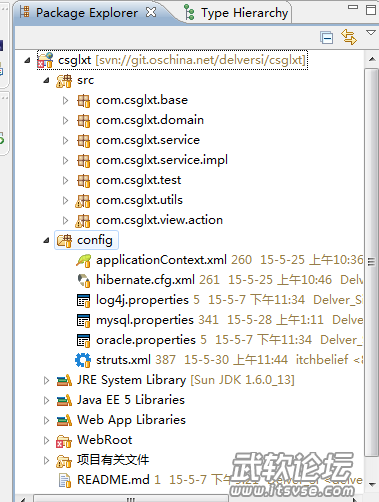Click the WebRoot folder icon
The width and height of the screenshot is (379, 502).
(64, 441)
